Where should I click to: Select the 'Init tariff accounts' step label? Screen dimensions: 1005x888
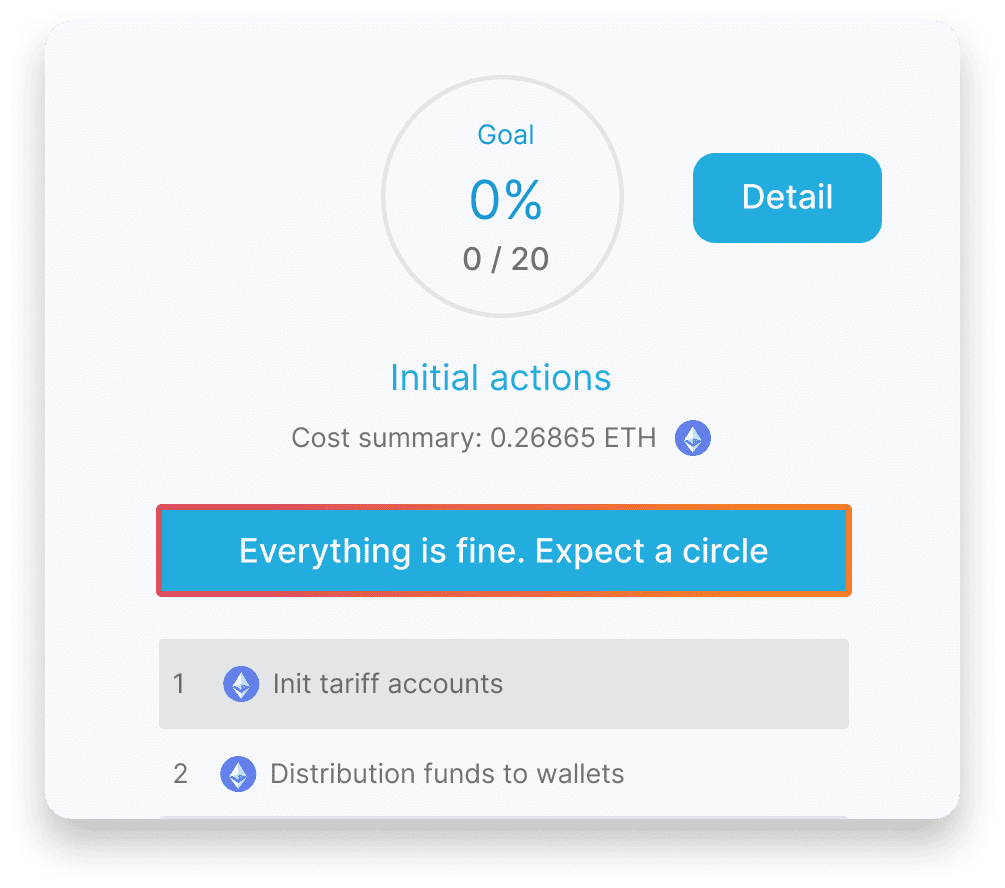[388, 684]
